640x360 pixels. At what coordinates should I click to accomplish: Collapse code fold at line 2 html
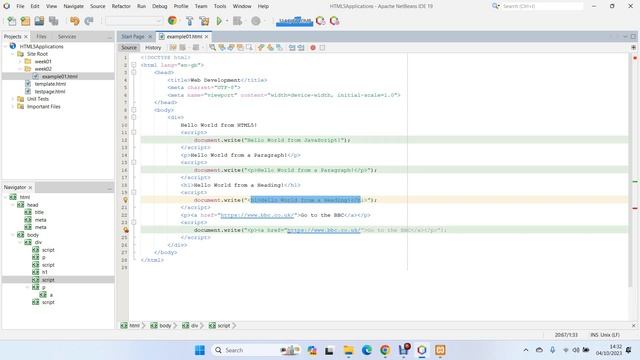coord(134,65)
